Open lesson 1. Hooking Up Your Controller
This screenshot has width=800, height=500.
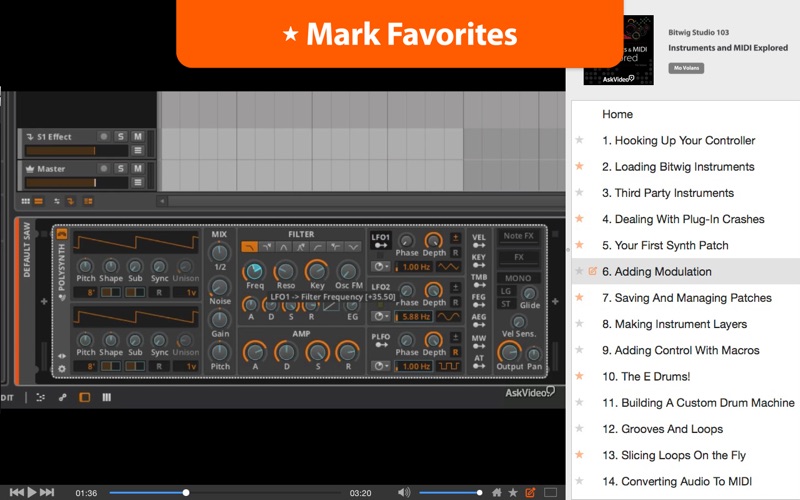[678, 140]
